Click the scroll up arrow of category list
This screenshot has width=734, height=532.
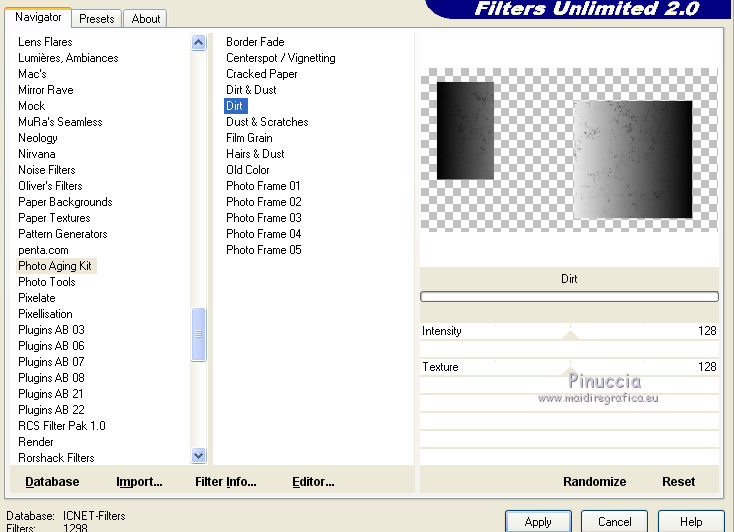point(198,43)
